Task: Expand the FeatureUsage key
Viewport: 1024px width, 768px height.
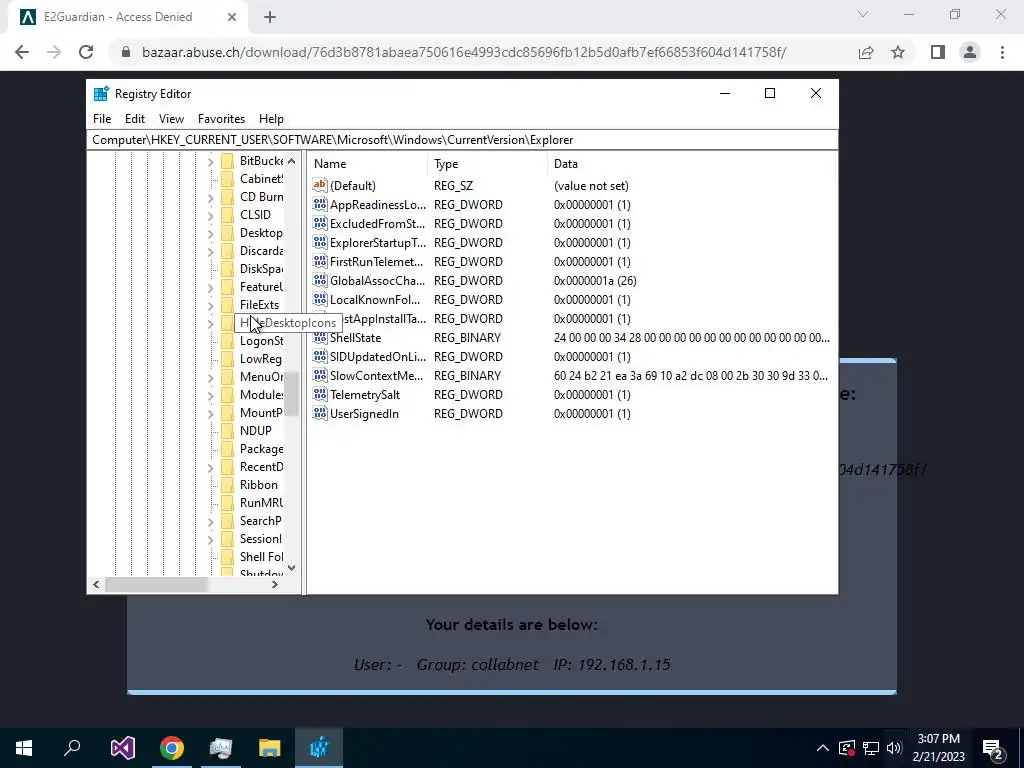Action: (x=210, y=287)
